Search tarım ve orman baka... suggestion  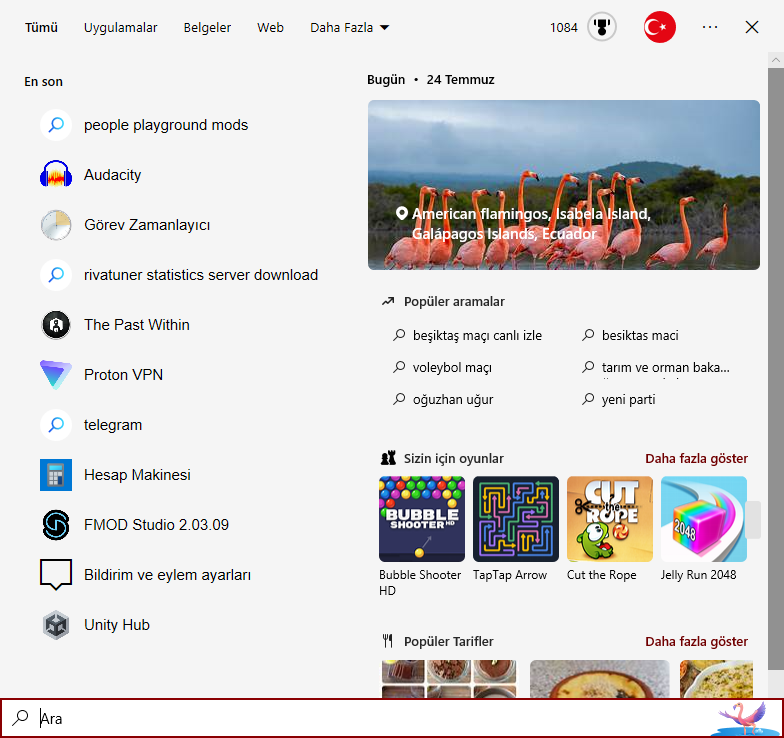pos(656,368)
